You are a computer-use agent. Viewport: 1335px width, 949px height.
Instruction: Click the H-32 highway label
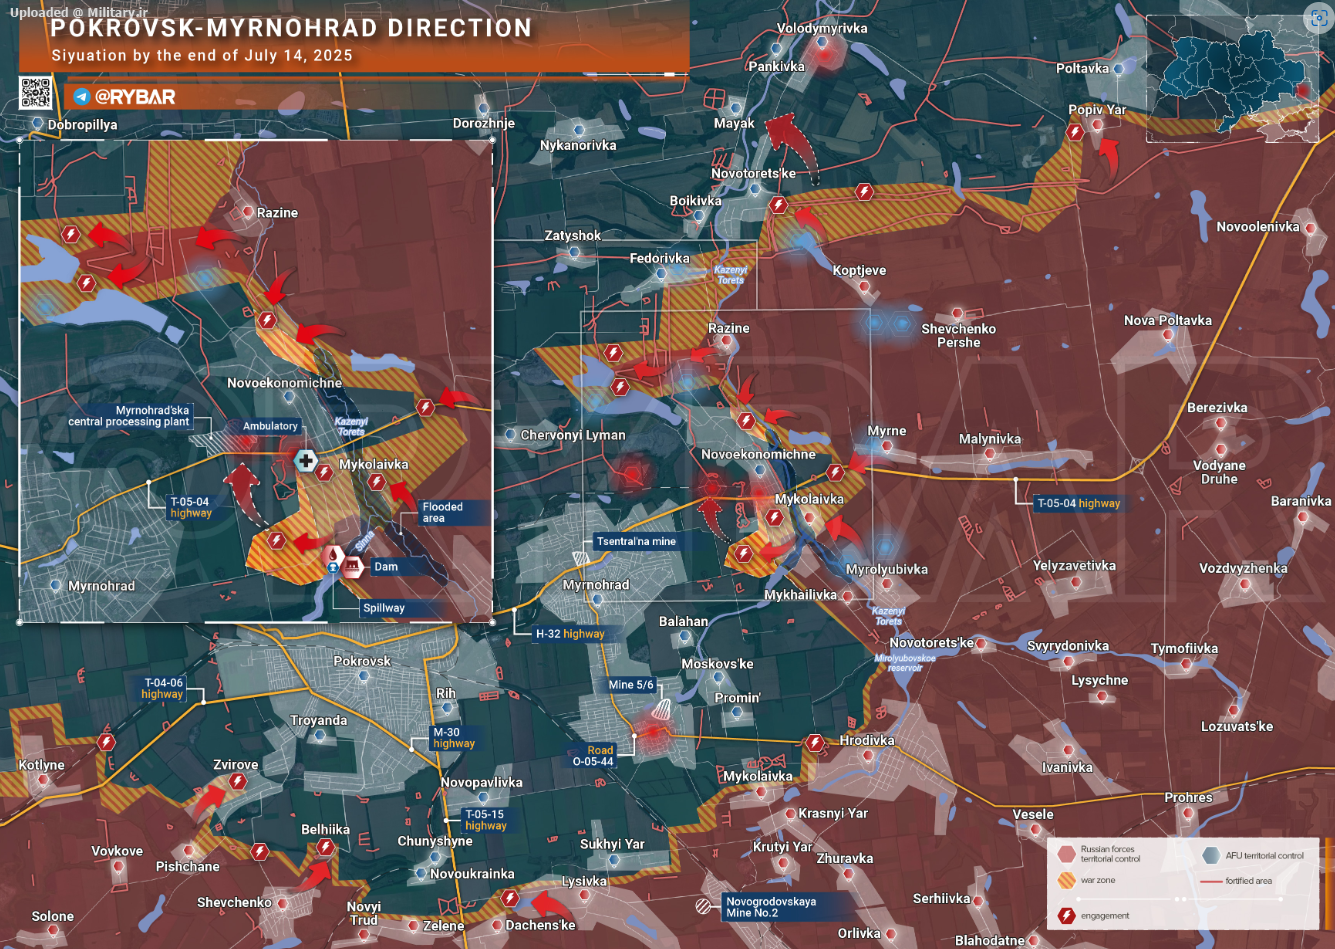(570, 634)
